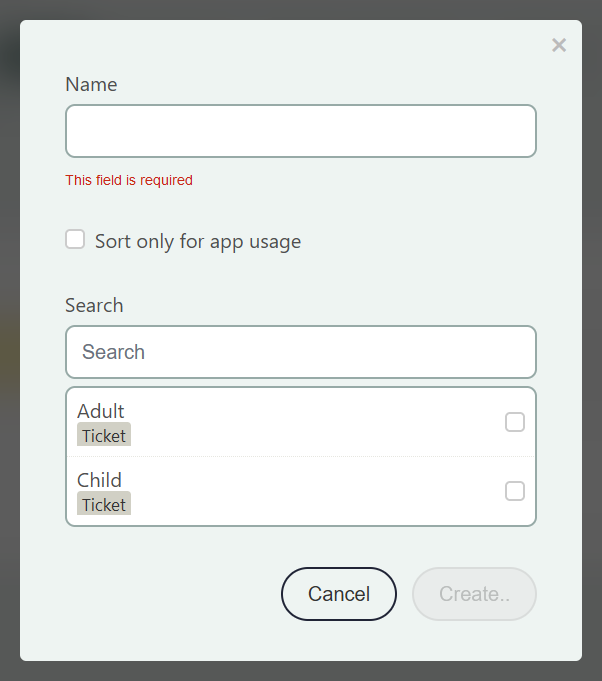
Task: Select the Child item name in list
Action: (x=99, y=480)
